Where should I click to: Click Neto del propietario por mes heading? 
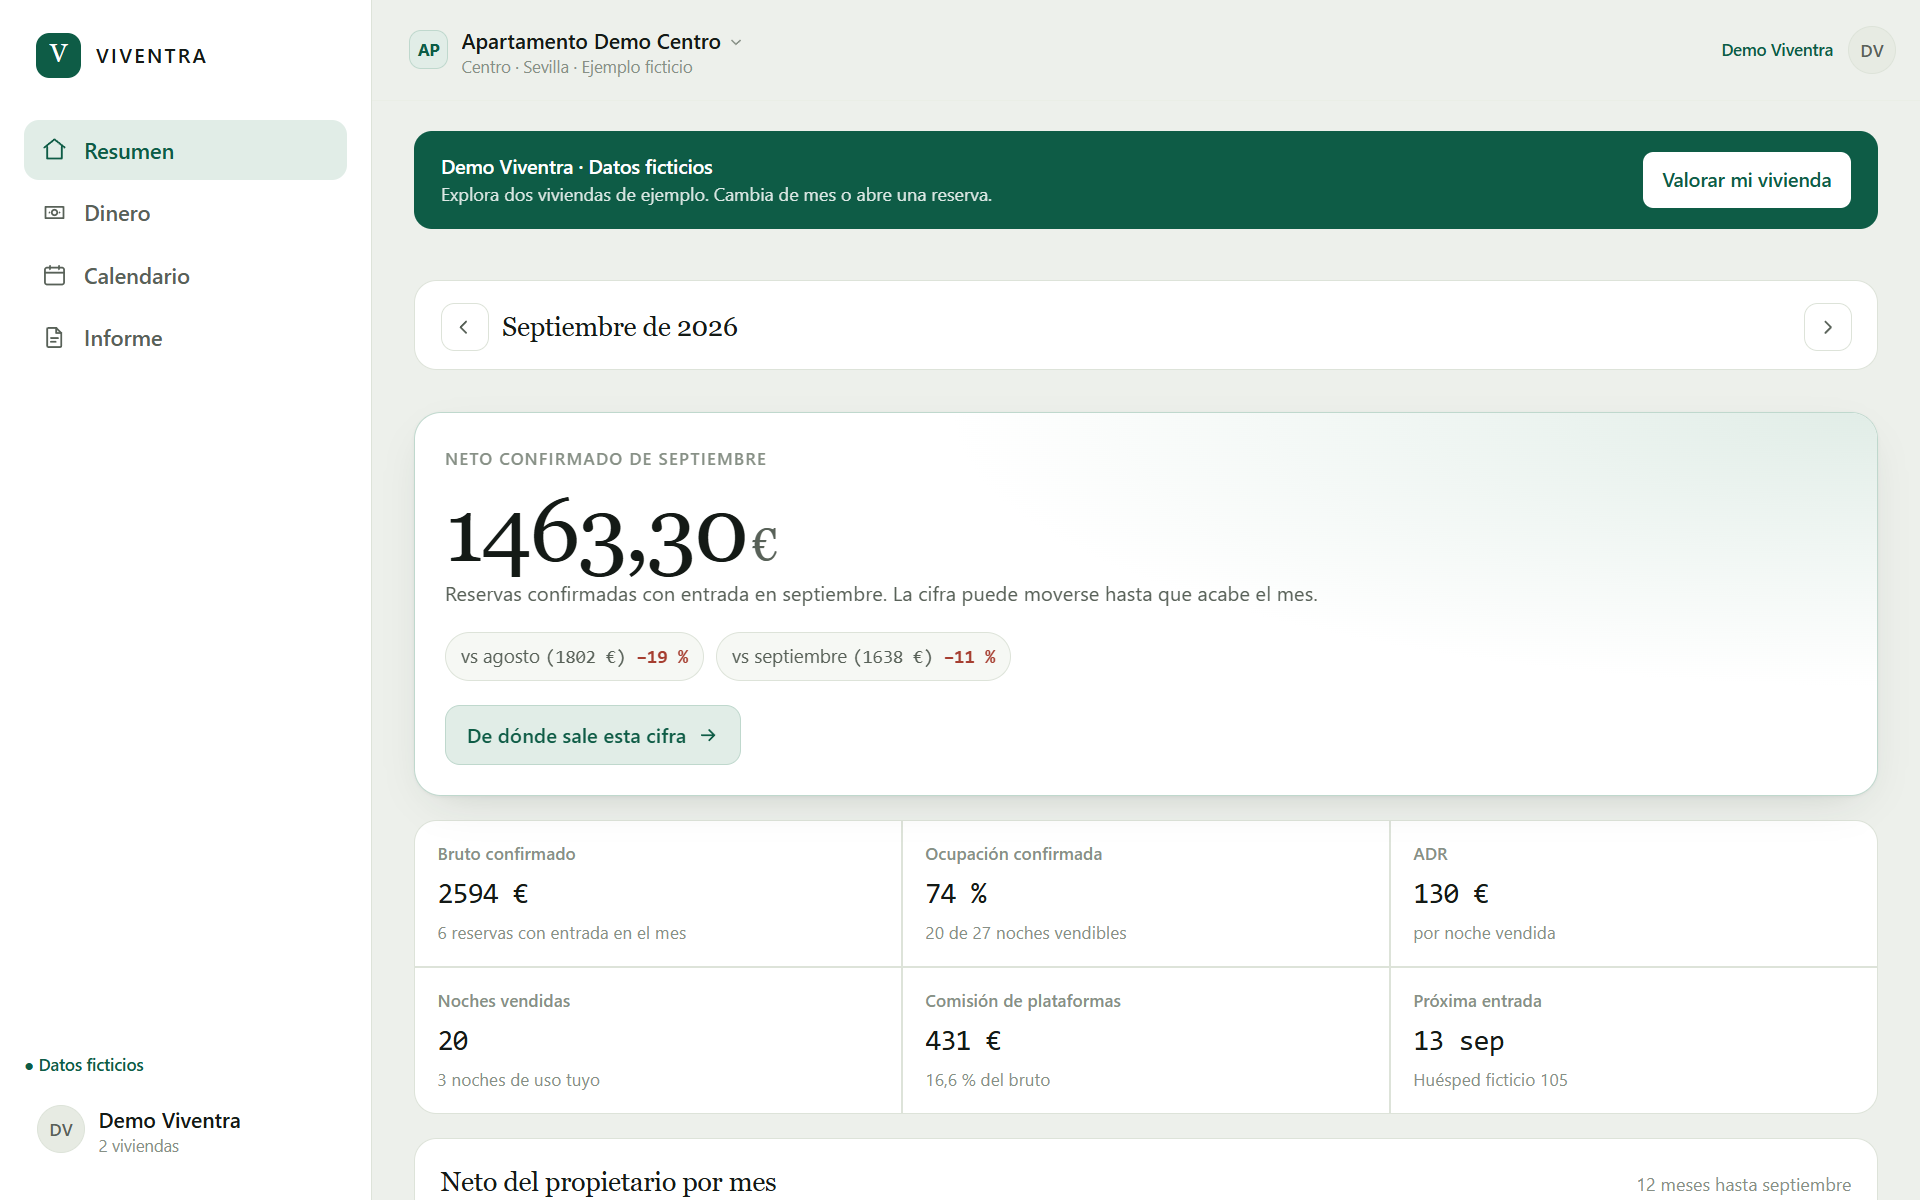tap(608, 1182)
